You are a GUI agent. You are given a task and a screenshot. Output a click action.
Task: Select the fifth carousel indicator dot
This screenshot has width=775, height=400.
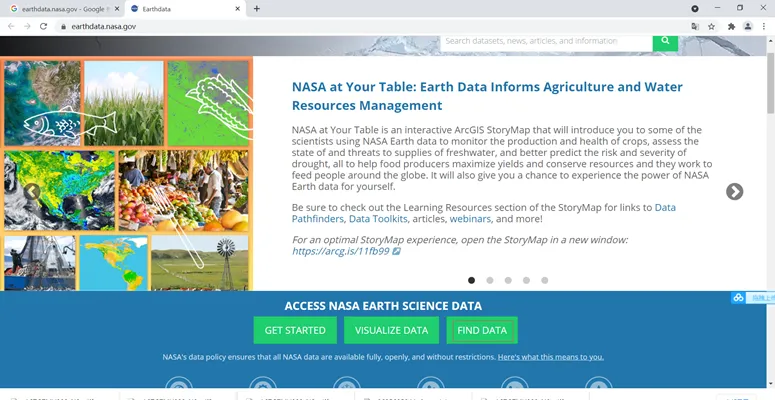545,280
